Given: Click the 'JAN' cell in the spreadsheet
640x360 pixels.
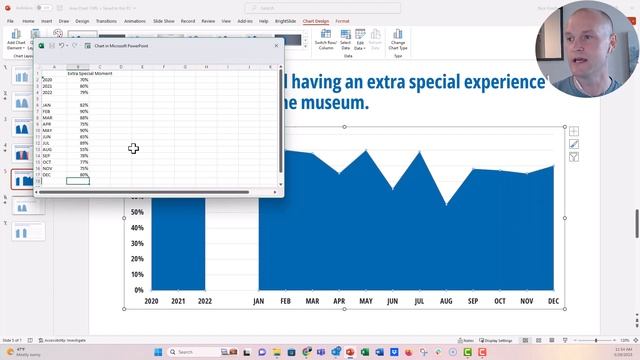Looking at the screenshot, I should click(53, 105).
